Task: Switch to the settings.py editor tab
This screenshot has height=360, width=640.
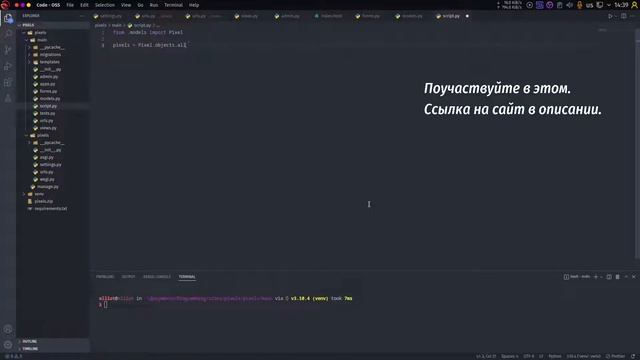Action: click(108, 16)
